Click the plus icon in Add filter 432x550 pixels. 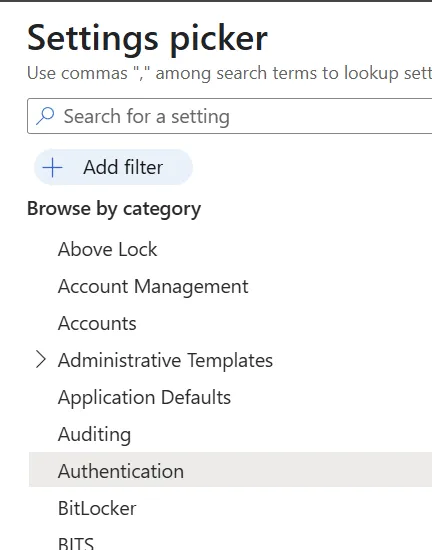coord(52,167)
